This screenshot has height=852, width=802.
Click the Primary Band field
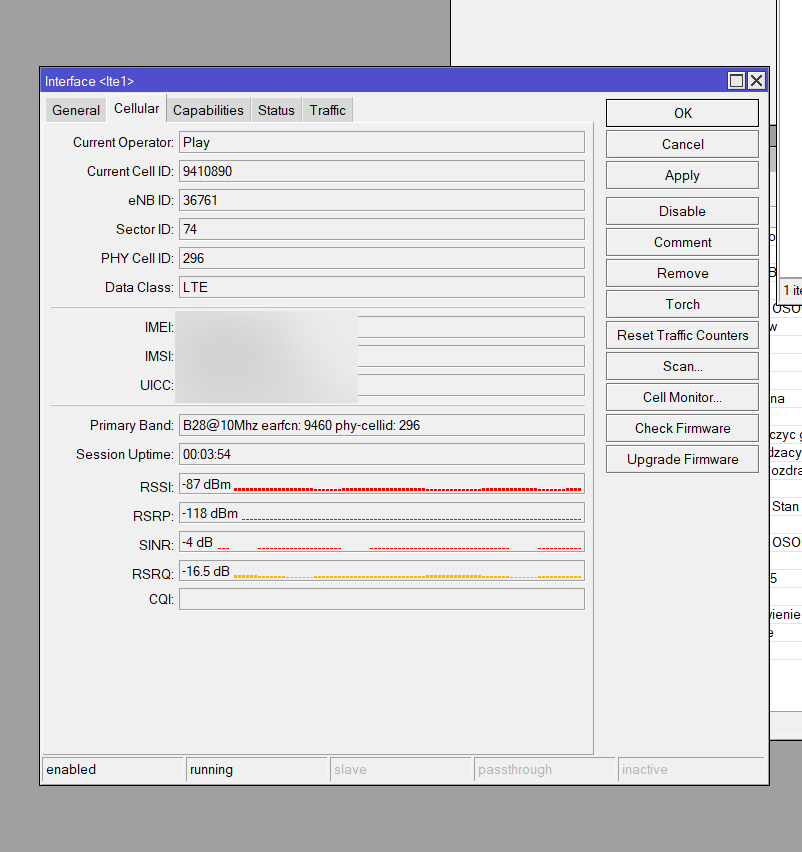(382, 425)
